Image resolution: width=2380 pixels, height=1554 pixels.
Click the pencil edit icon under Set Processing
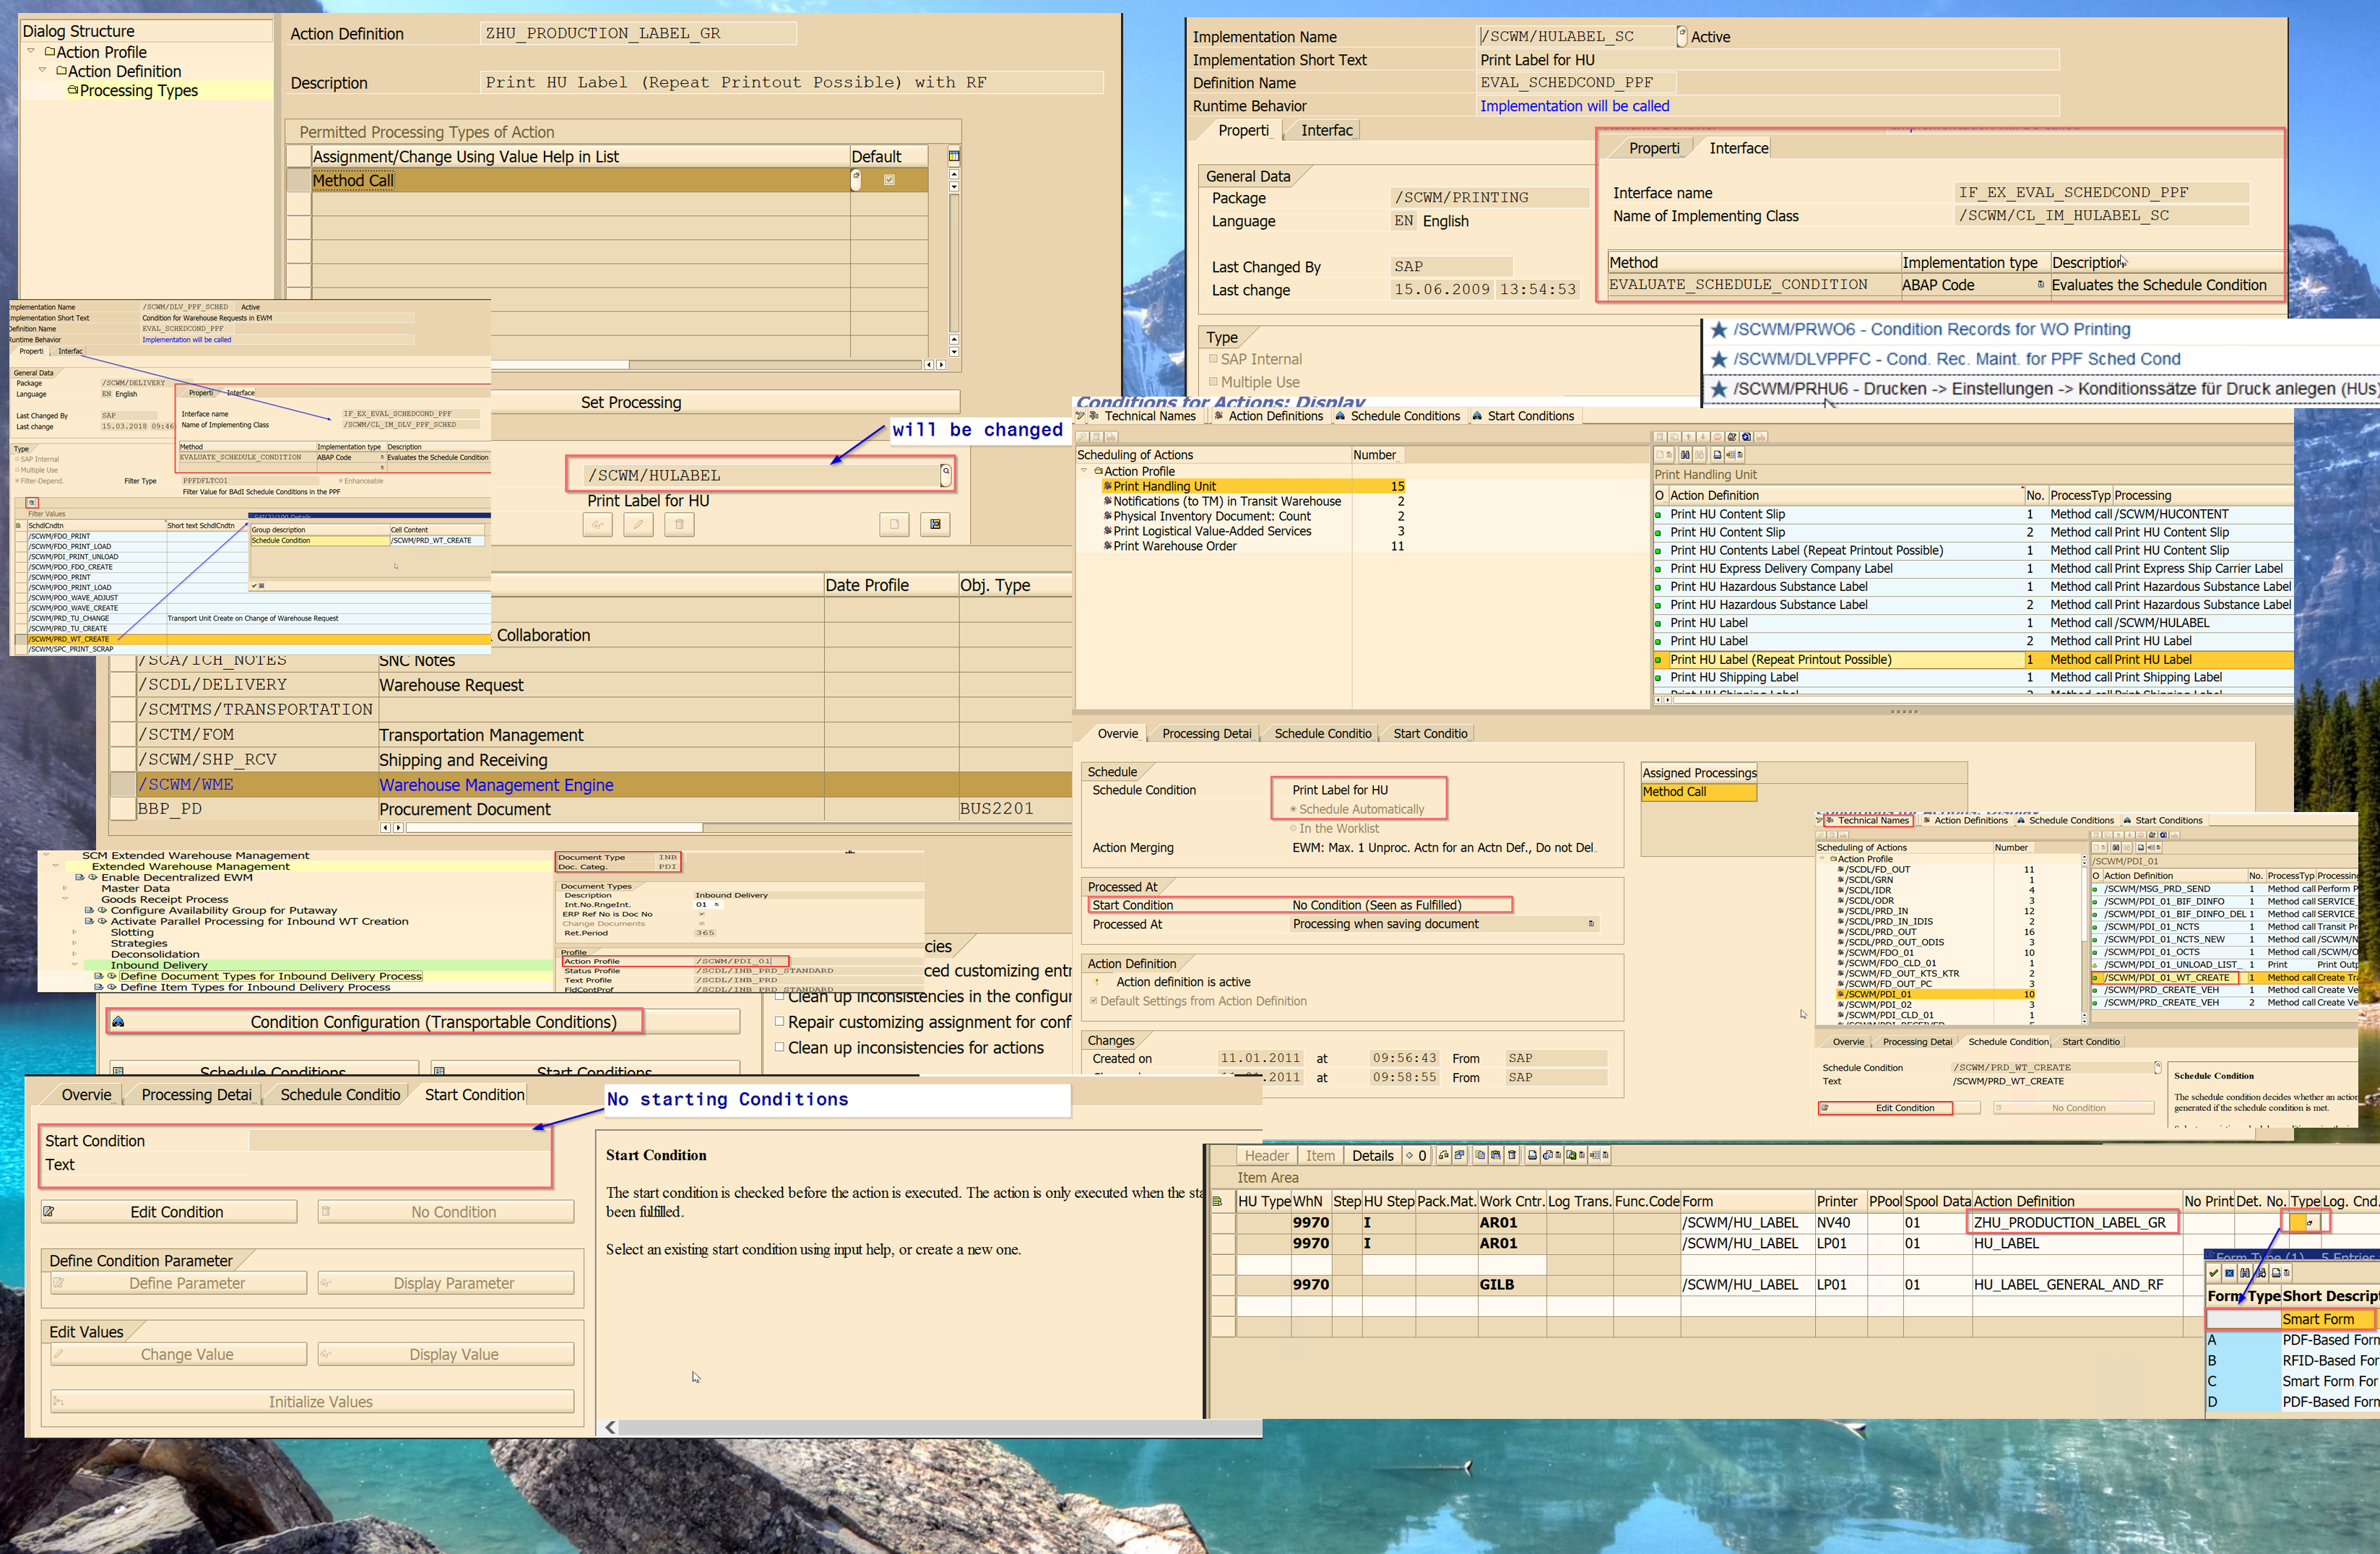point(638,524)
